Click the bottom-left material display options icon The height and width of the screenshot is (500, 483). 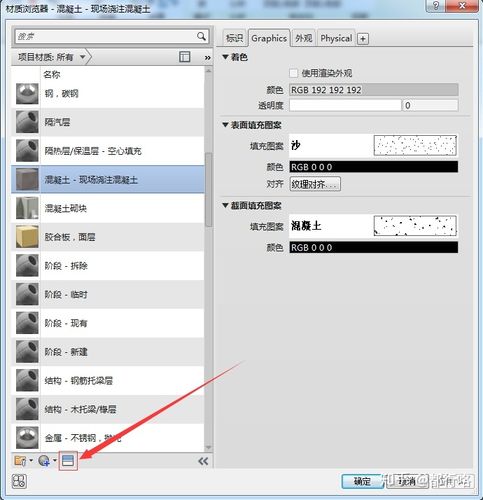point(19,481)
